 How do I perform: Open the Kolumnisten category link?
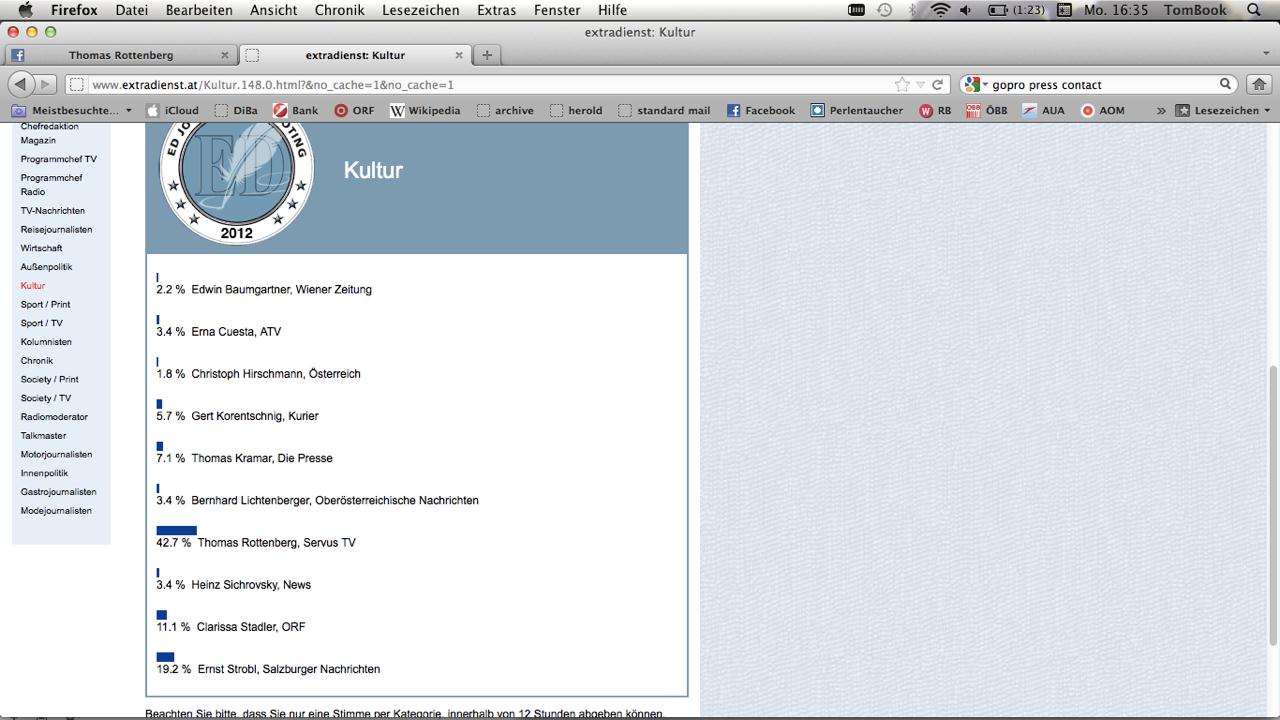pyautogui.click(x=46, y=342)
